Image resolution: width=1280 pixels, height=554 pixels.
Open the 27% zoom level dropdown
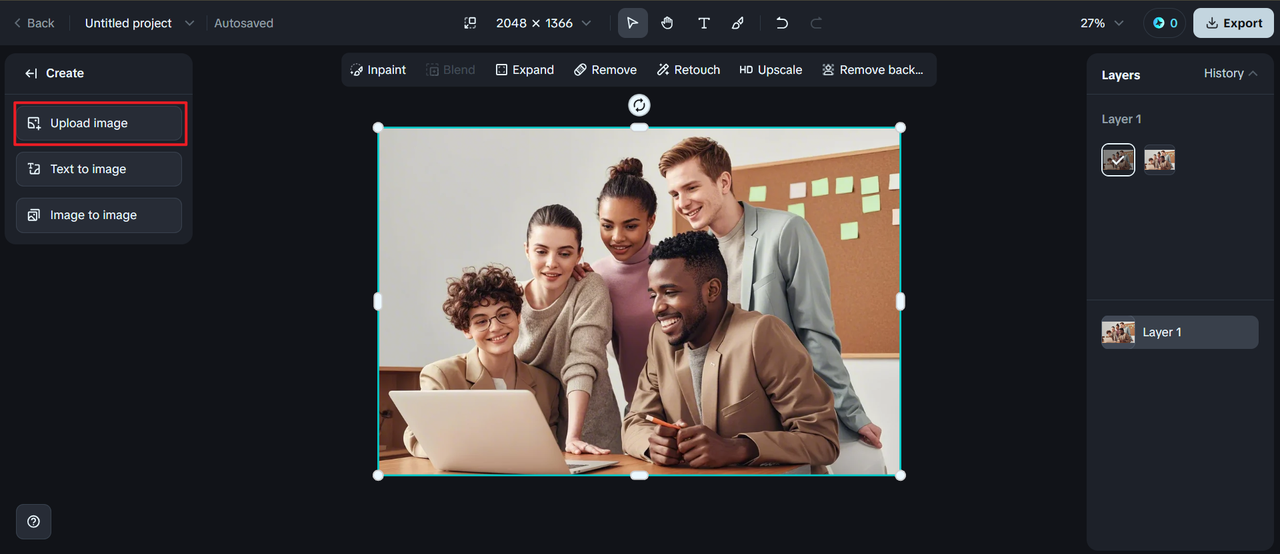click(x=1102, y=23)
